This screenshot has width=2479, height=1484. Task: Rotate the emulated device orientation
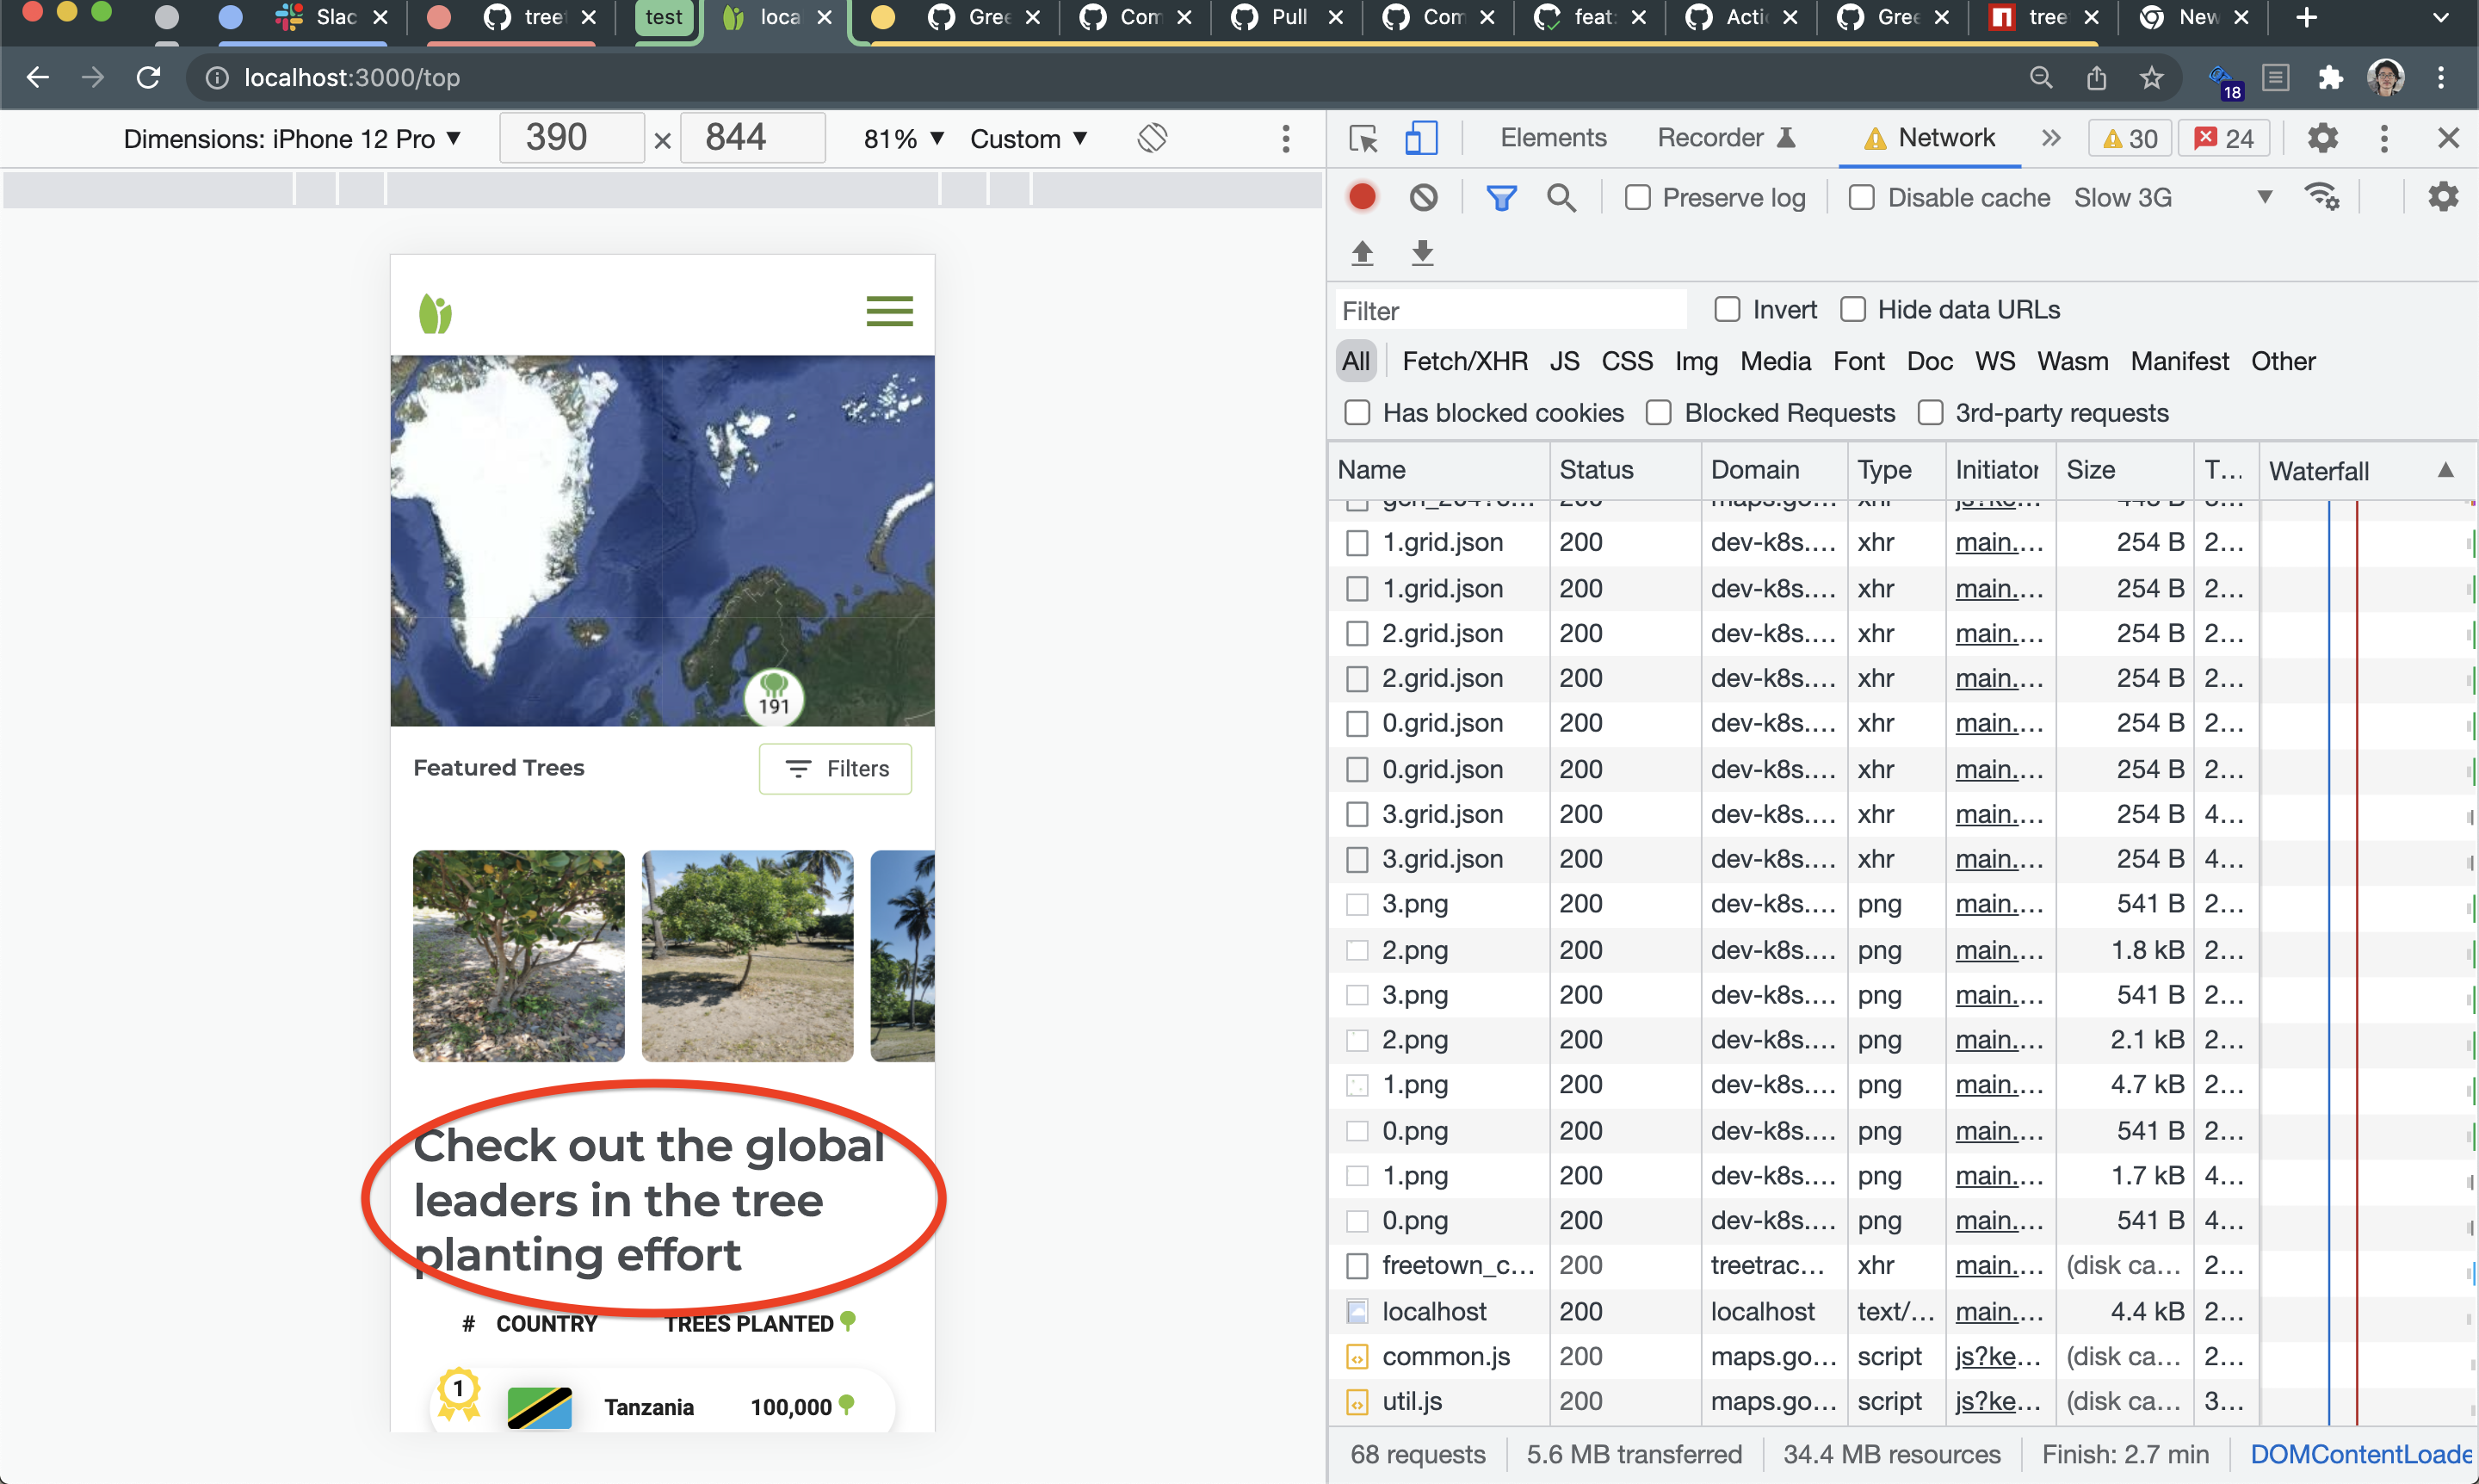pos(1151,137)
